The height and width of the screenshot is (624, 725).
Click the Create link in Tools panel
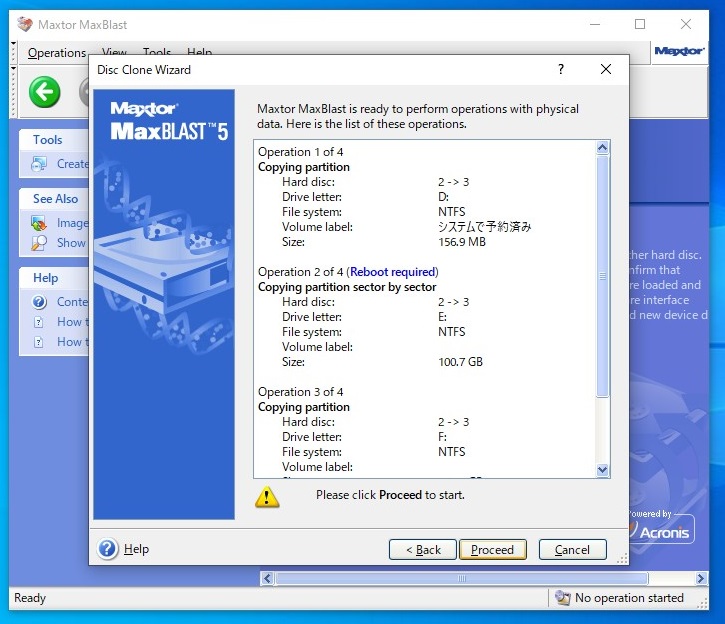tap(73, 164)
